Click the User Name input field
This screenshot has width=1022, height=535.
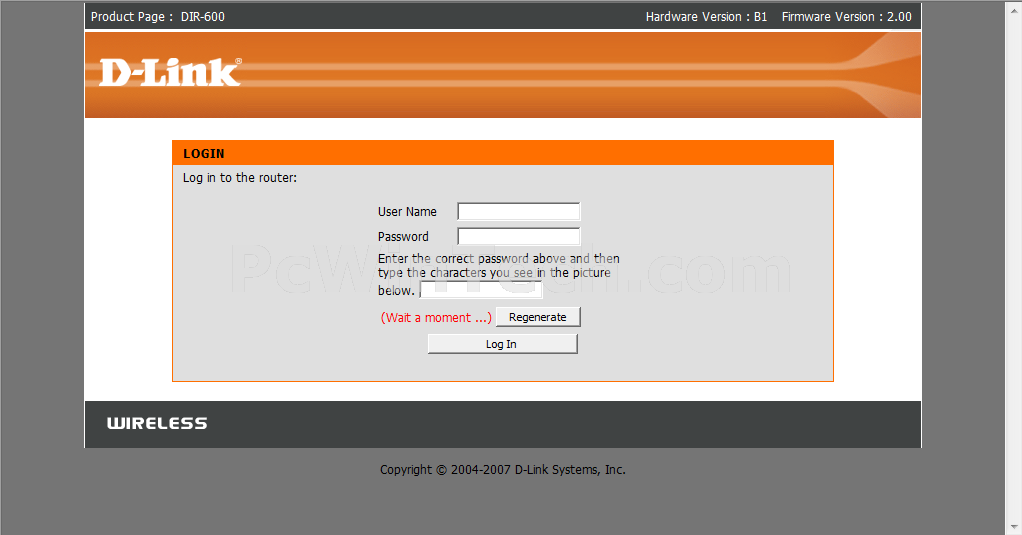519,212
